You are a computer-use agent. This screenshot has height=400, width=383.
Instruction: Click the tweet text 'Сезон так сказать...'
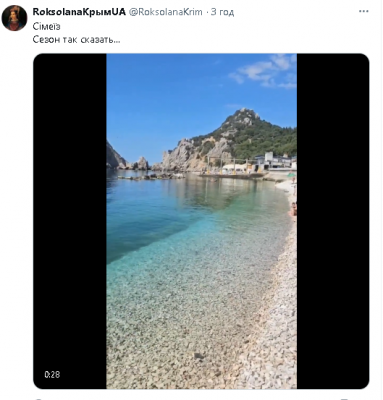(x=76, y=39)
